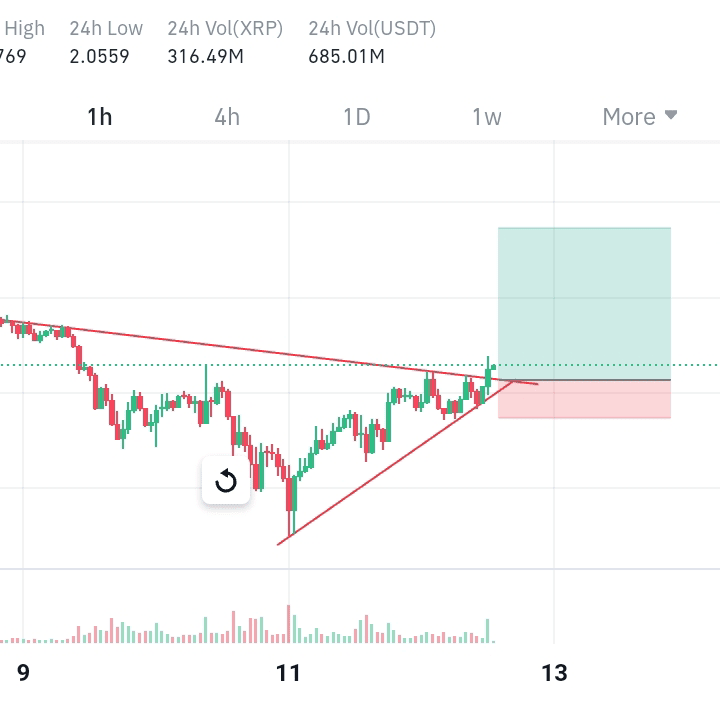Click the date label 13 on the time axis
The image size is (720, 720).
tap(554, 673)
